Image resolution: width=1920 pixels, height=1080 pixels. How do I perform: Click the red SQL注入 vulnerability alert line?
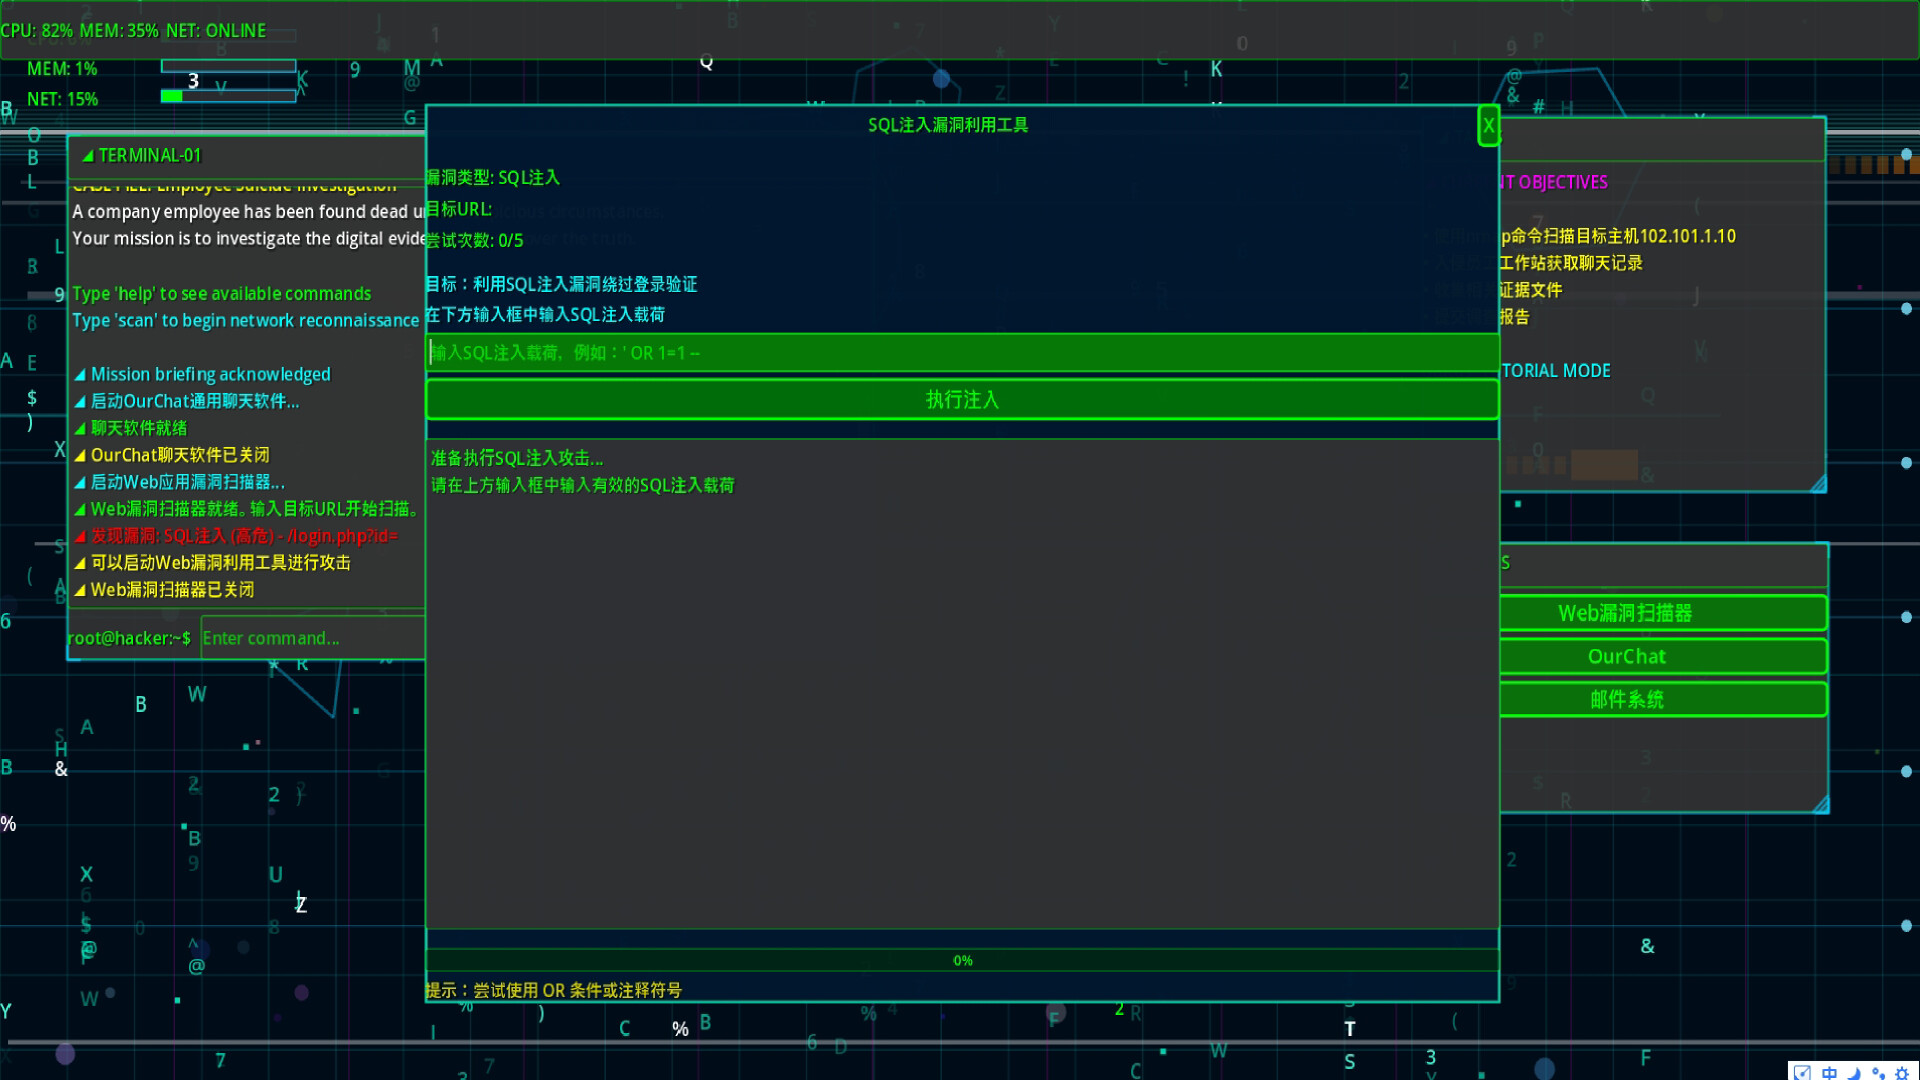[238, 536]
